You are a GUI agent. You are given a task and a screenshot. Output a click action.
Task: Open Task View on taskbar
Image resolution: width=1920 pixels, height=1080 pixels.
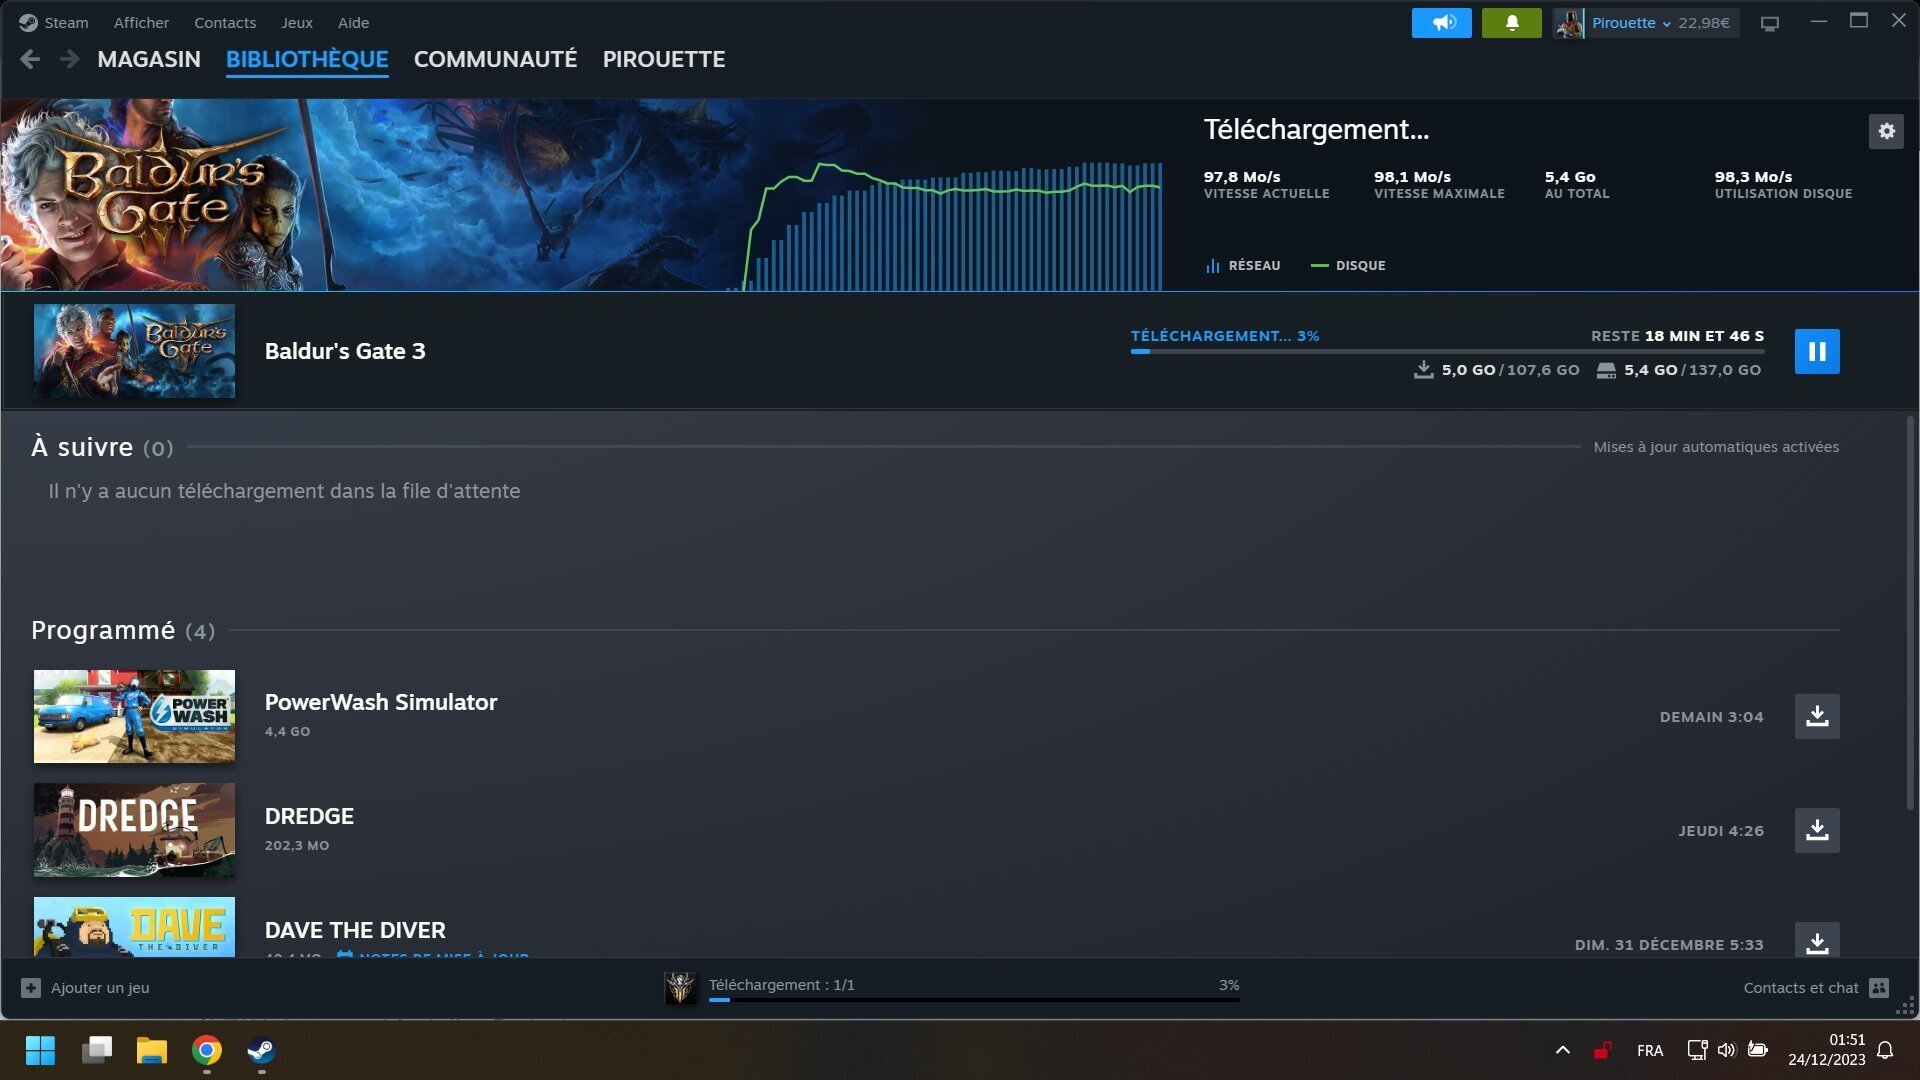(x=97, y=1050)
